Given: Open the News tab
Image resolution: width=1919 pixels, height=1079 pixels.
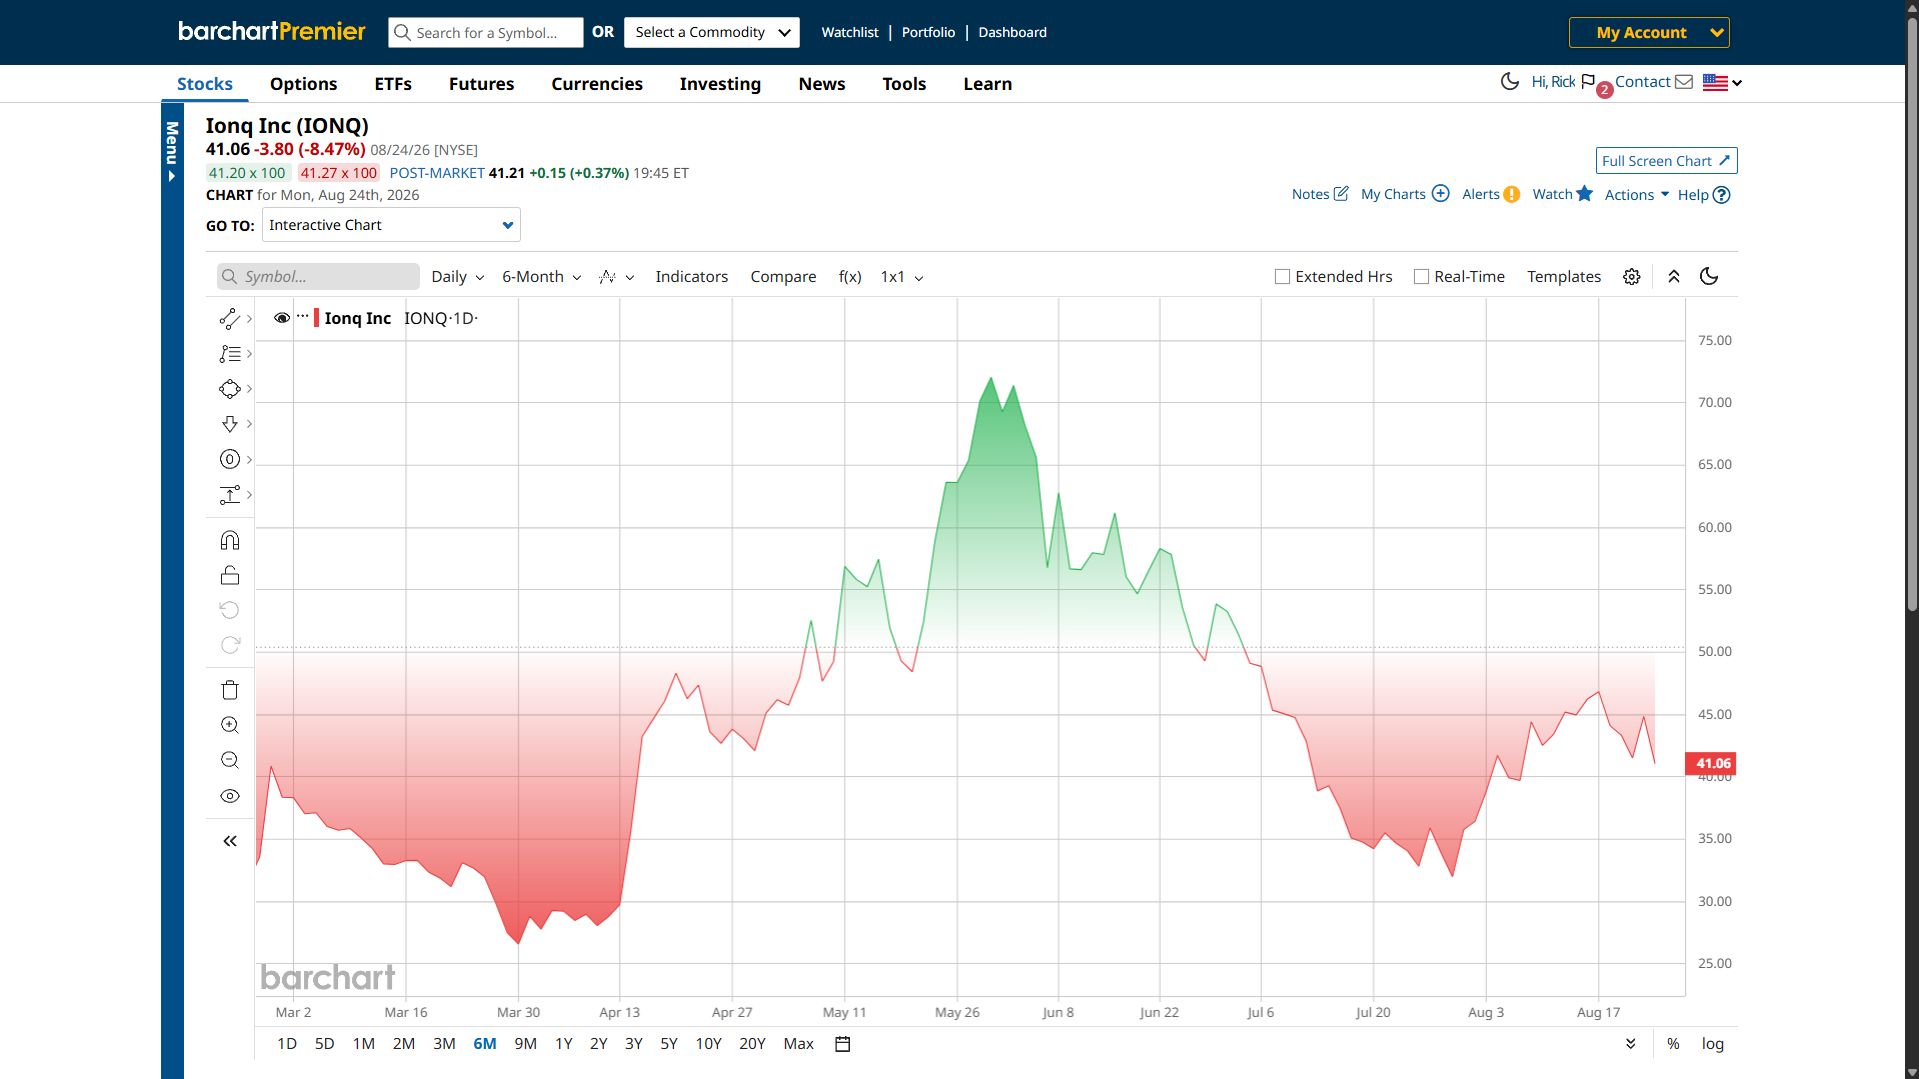Looking at the screenshot, I should [822, 84].
